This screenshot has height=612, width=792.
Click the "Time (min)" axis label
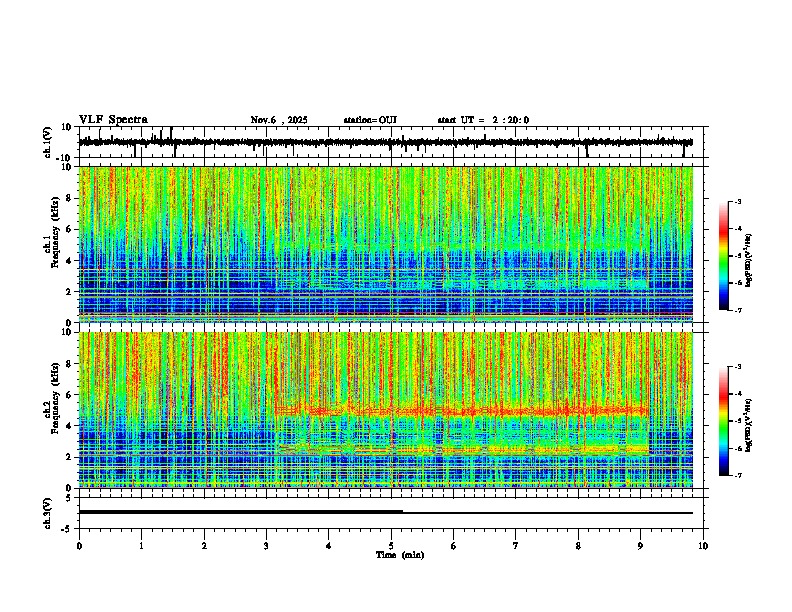click(x=400, y=555)
